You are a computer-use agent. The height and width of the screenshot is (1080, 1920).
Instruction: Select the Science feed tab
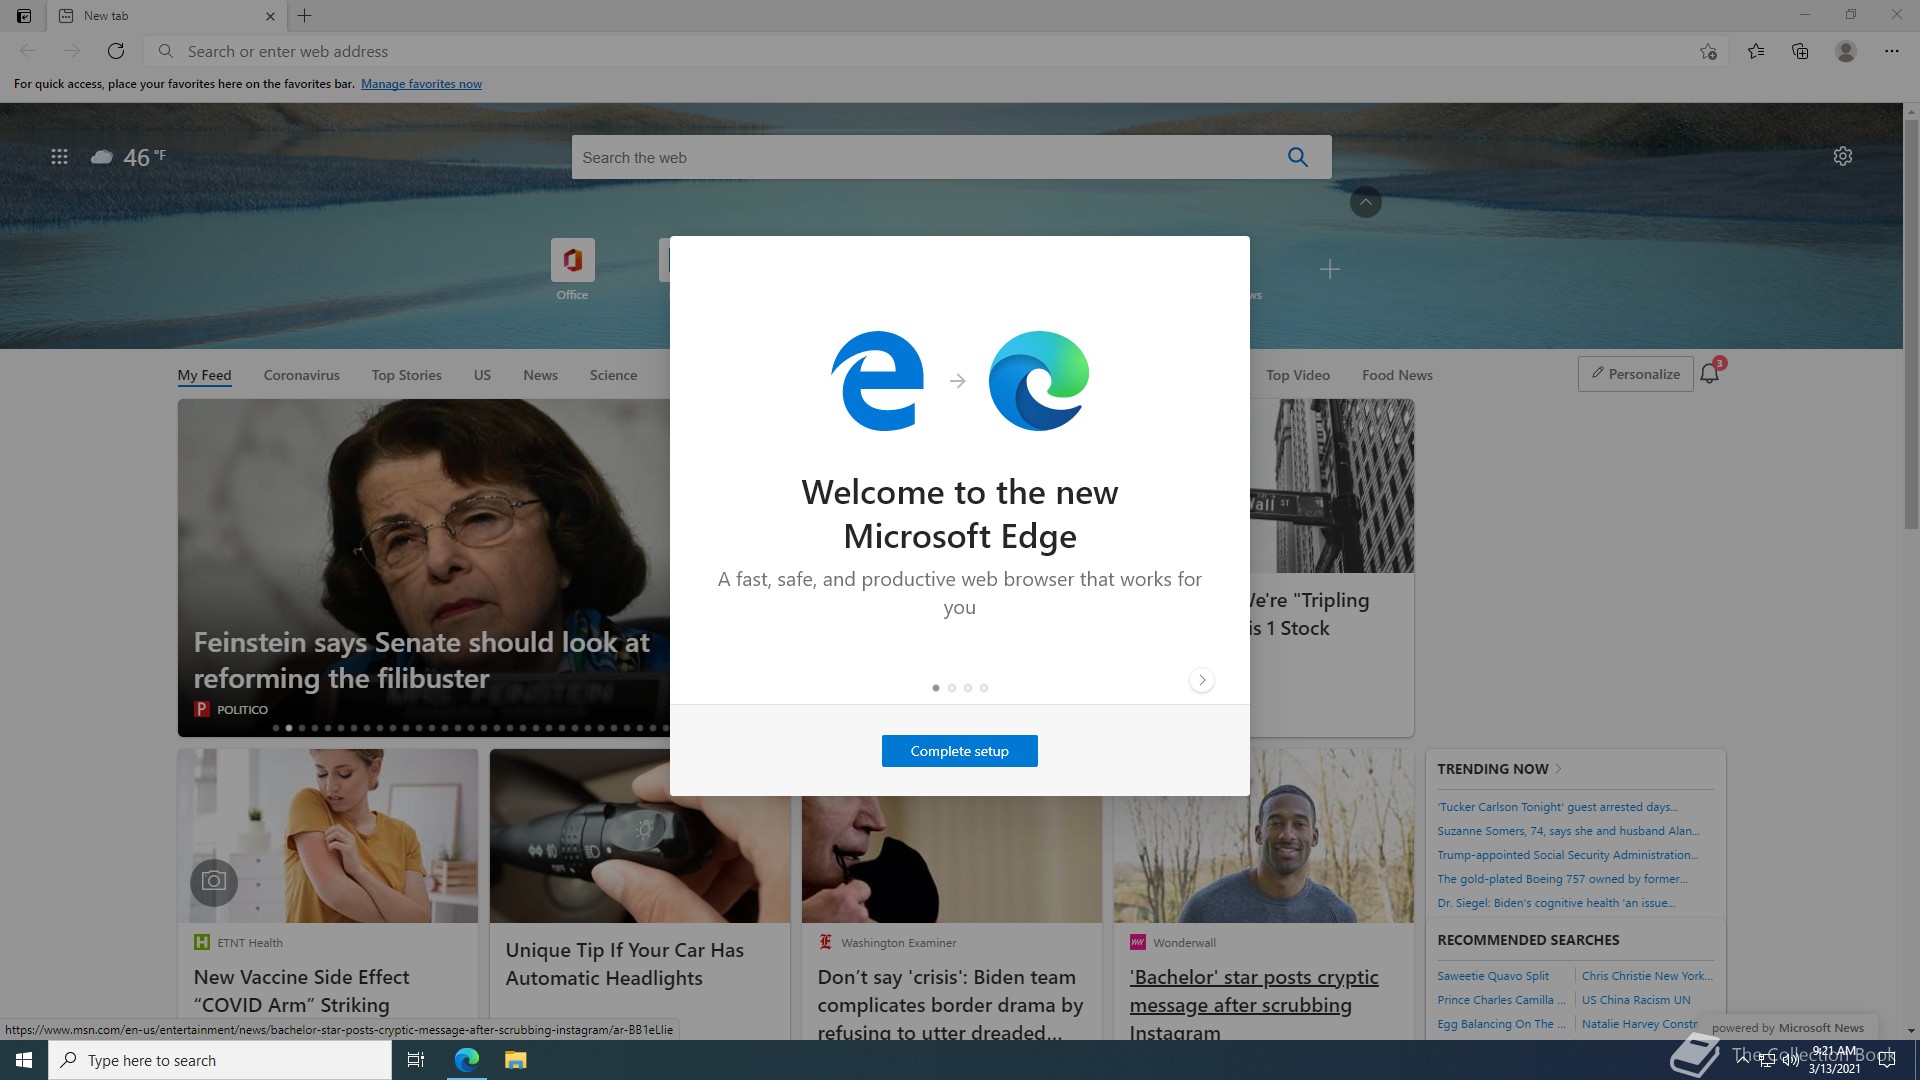tap(613, 375)
